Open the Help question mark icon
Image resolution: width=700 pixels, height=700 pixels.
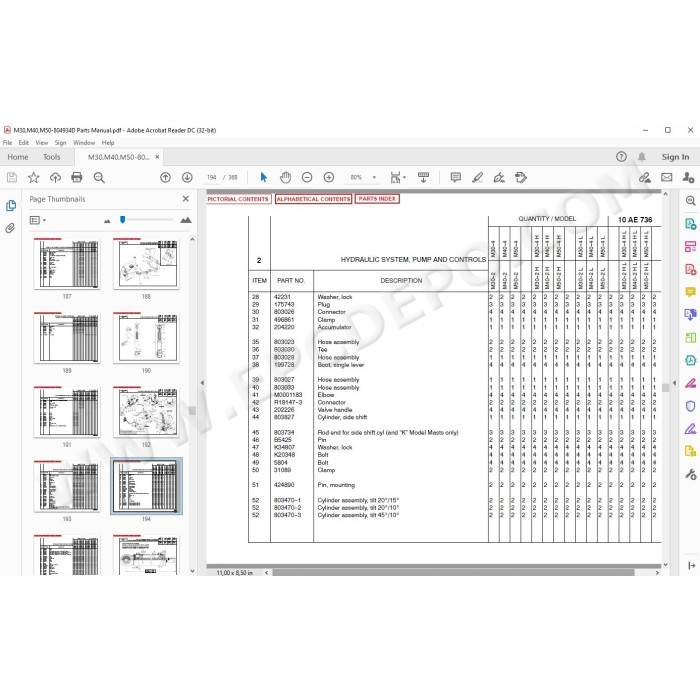coord(621,157)
